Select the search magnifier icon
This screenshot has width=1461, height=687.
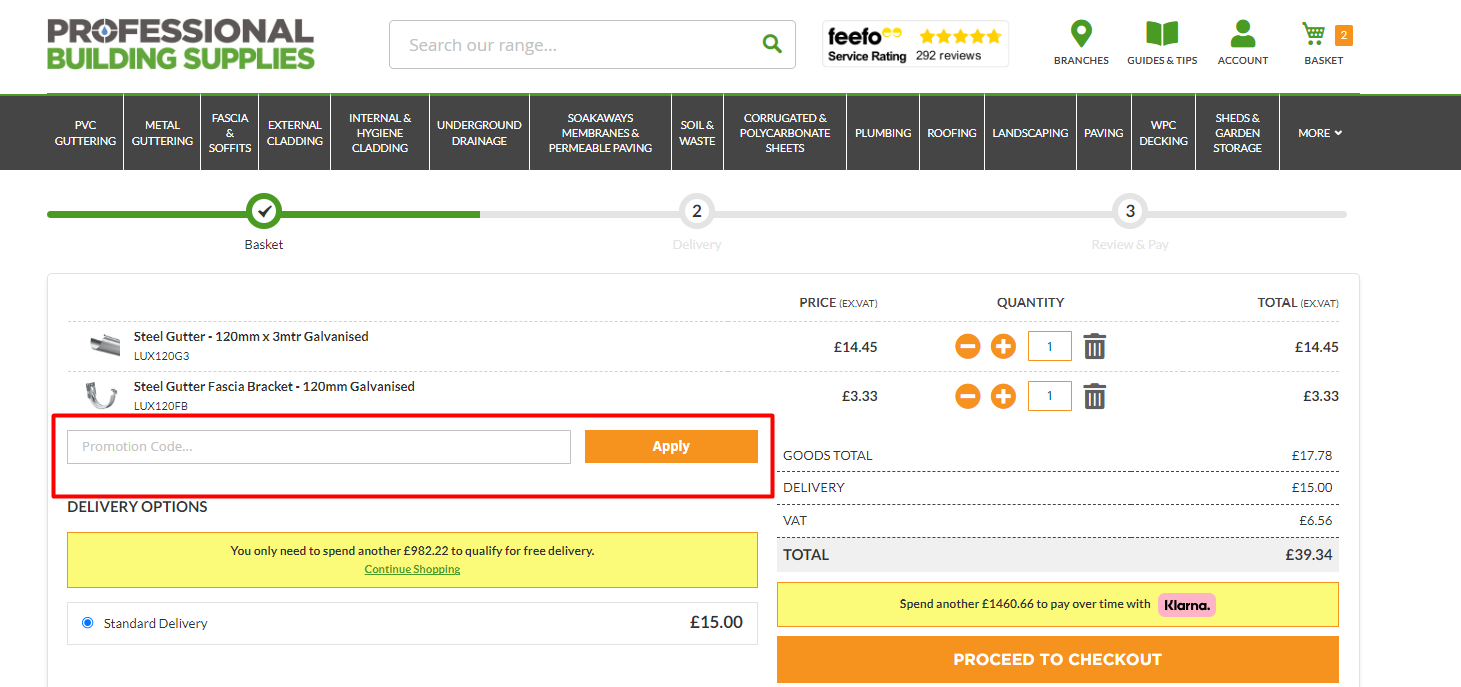click(770, 44)
